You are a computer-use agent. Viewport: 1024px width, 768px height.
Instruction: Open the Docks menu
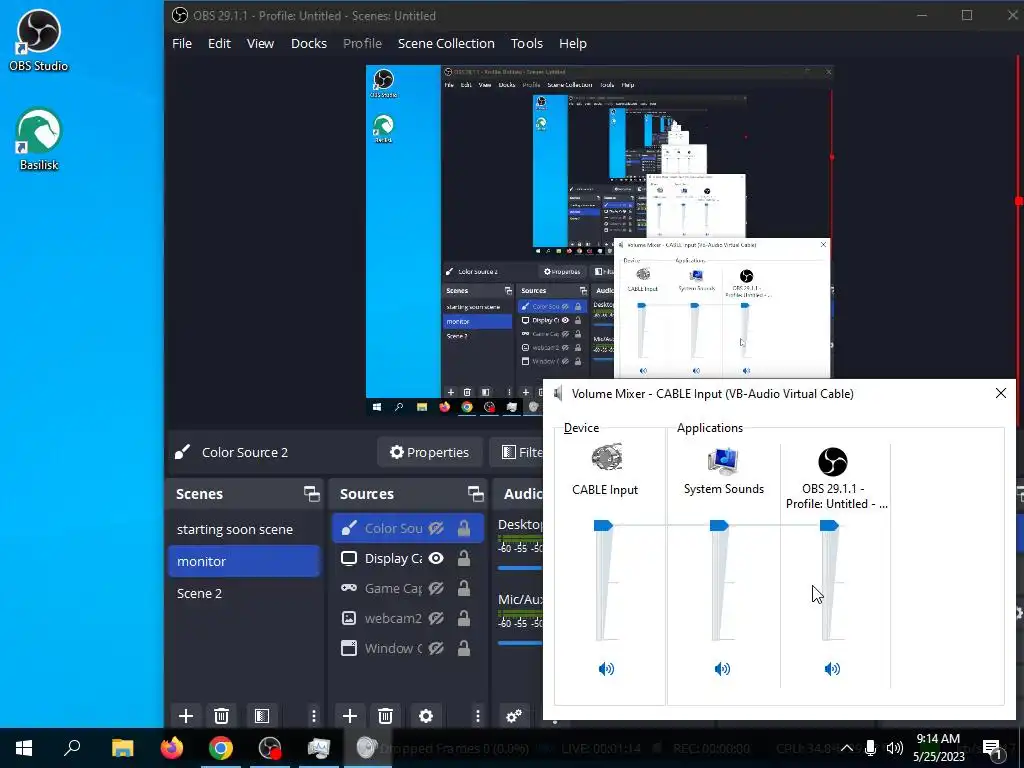tap(308, 44)
